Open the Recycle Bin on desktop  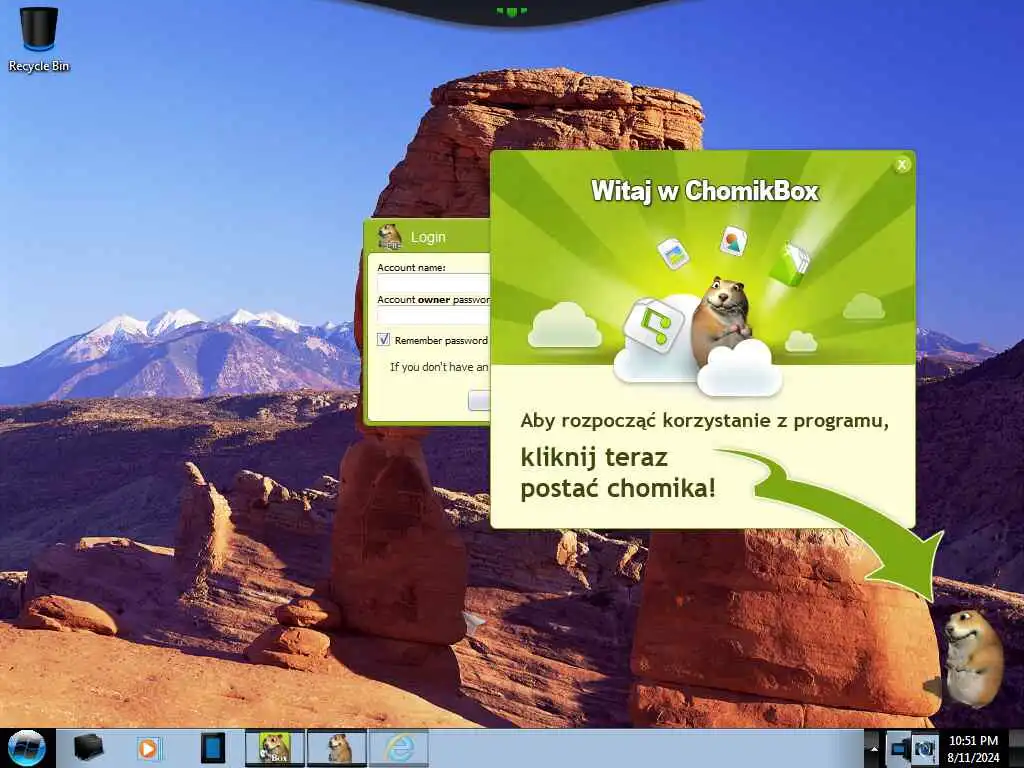pos(39,39)
